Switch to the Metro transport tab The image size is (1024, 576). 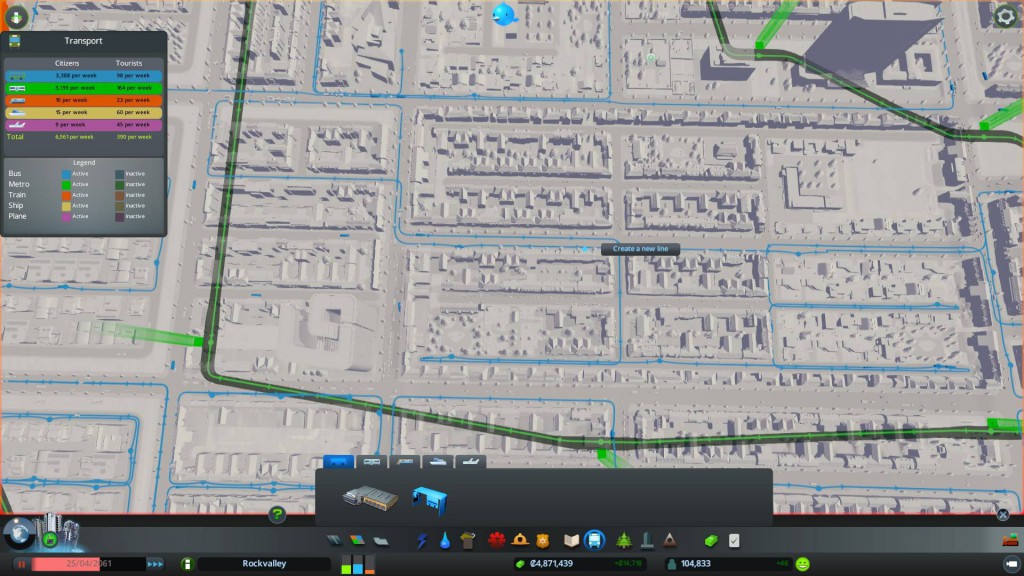(372, 462)
